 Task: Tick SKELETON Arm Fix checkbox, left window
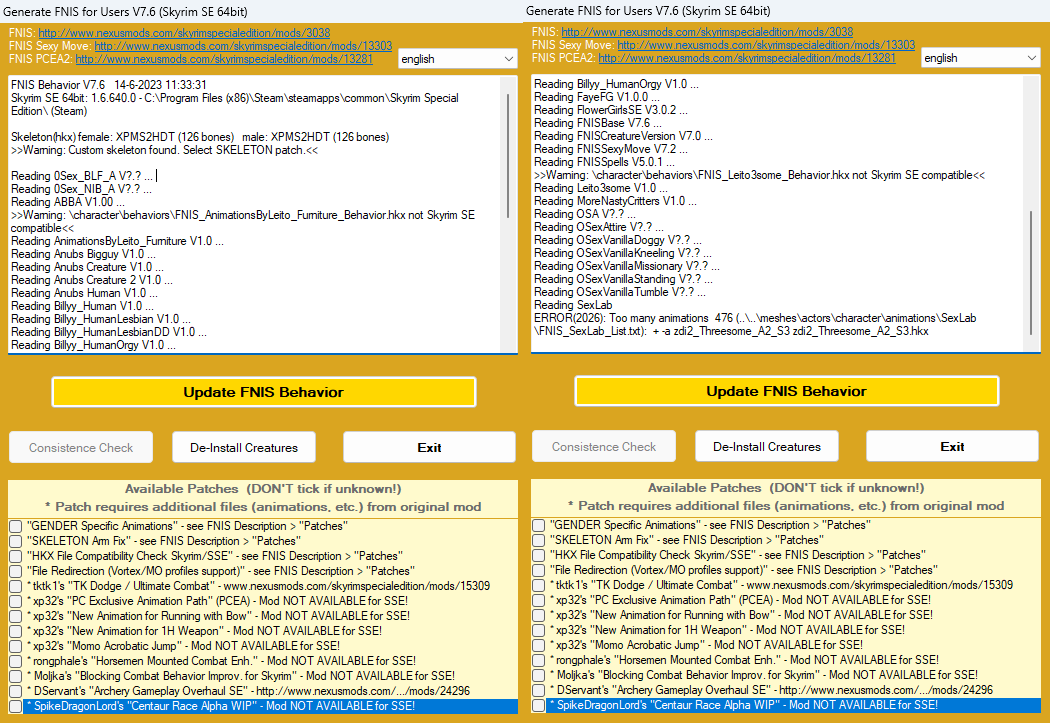[x=16, y=542]
